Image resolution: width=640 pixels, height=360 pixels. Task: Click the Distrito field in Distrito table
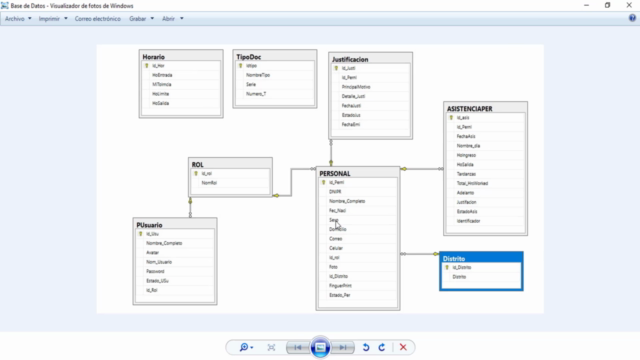pyautogui.click(x=459, y=277)
